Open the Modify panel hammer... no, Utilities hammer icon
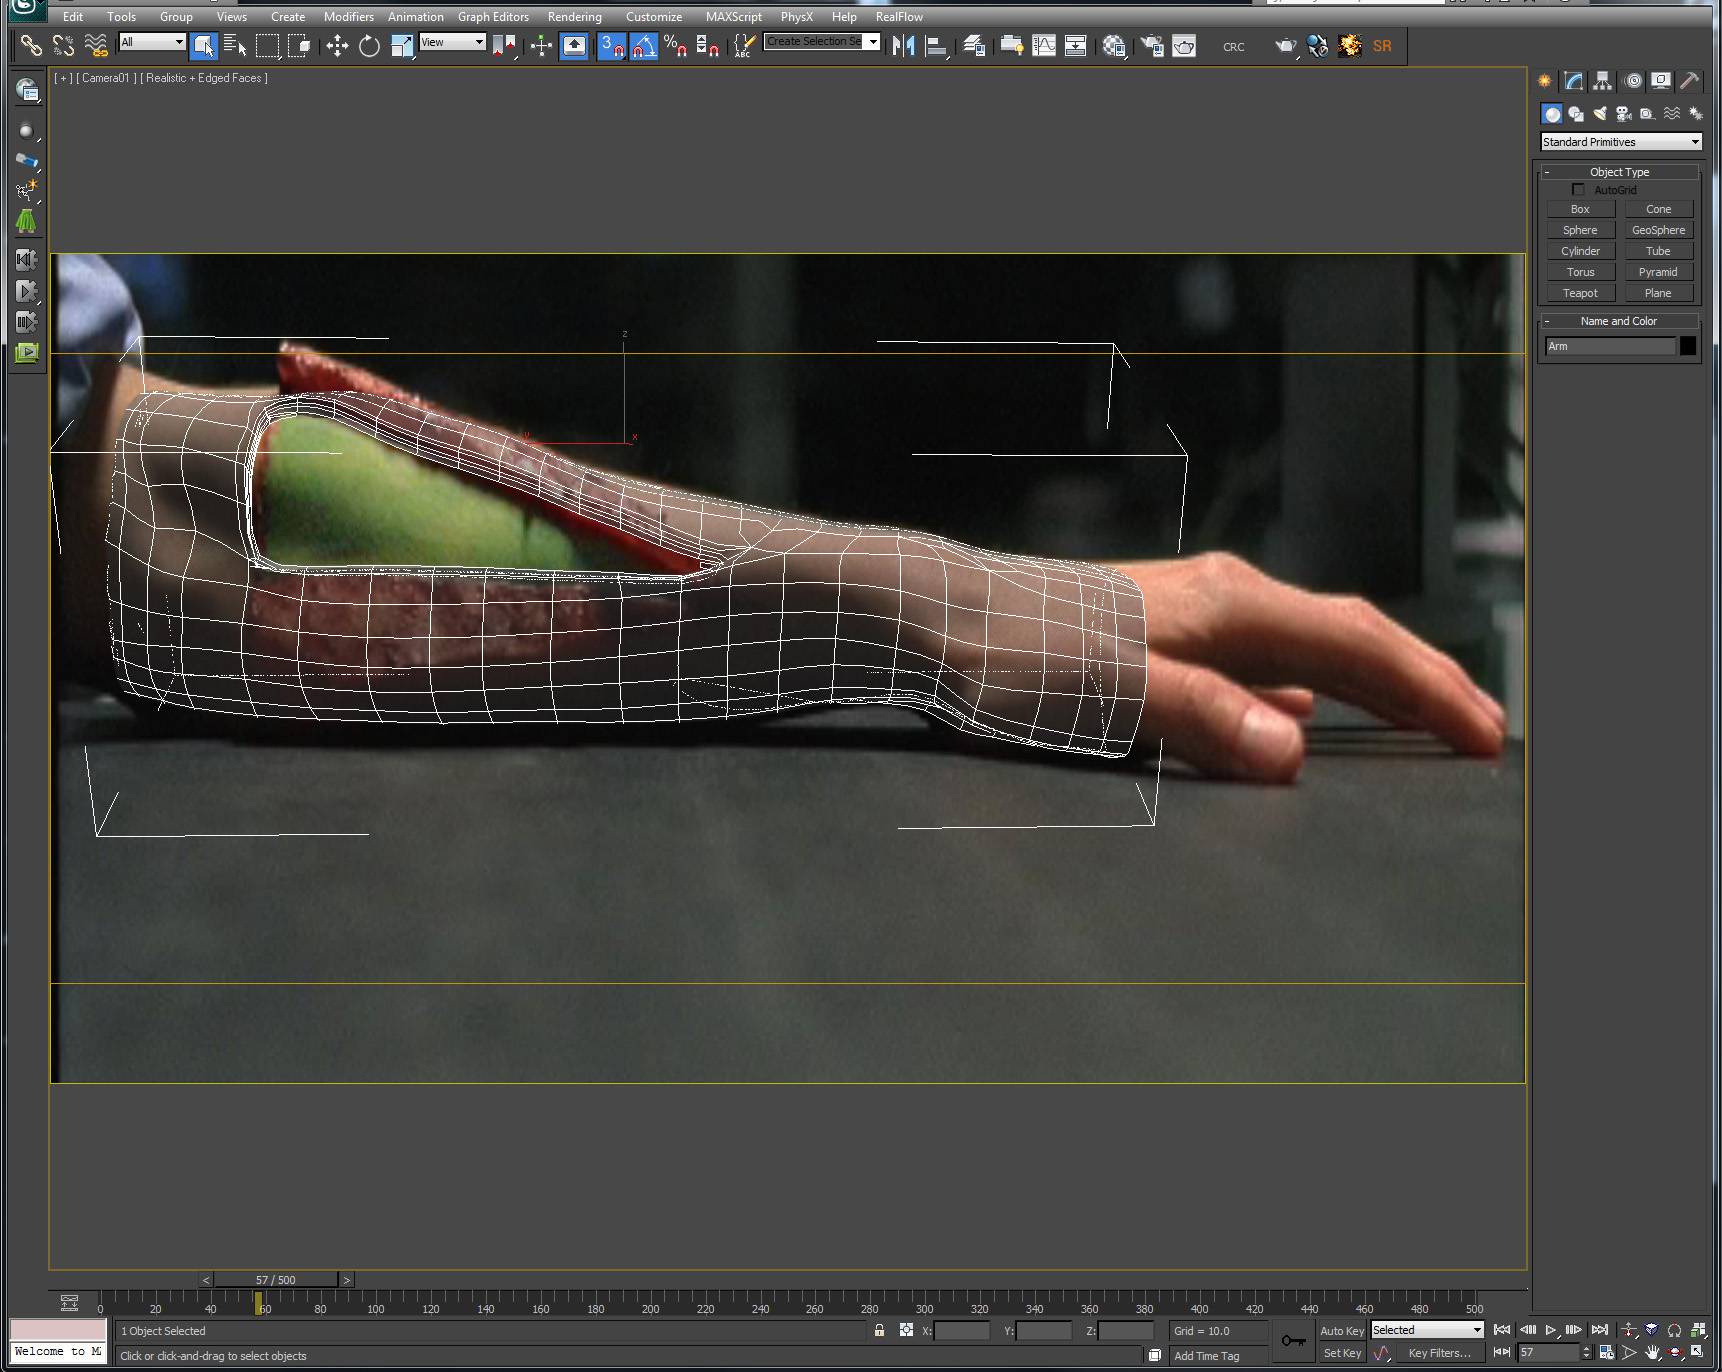 click(x=1692, y=81)
